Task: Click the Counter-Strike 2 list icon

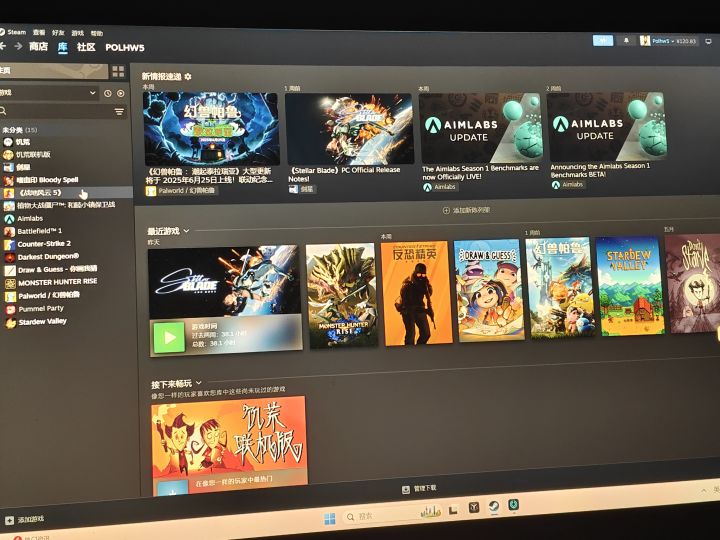Action: coord(9,244)
